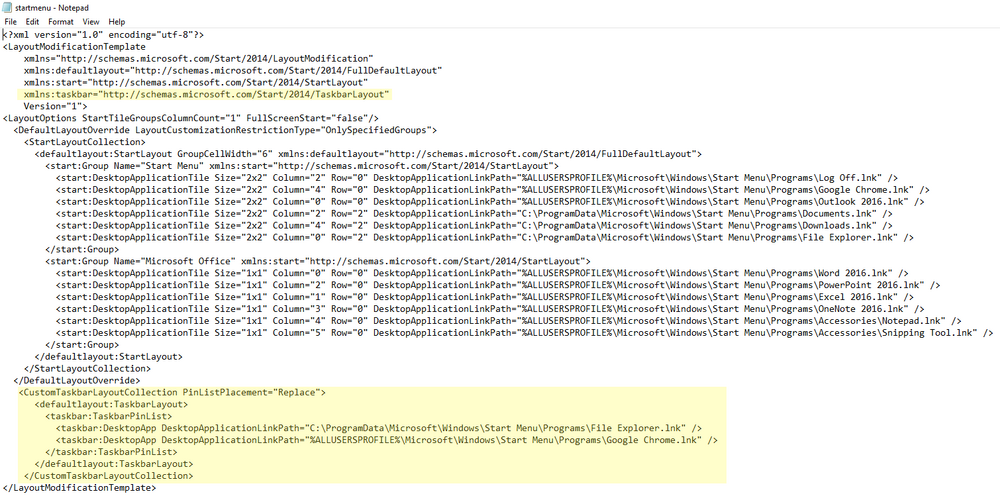Click the start:Group Name="Start Menu" line
Screen dimensions: 1000x500
[x=302, y=166]
